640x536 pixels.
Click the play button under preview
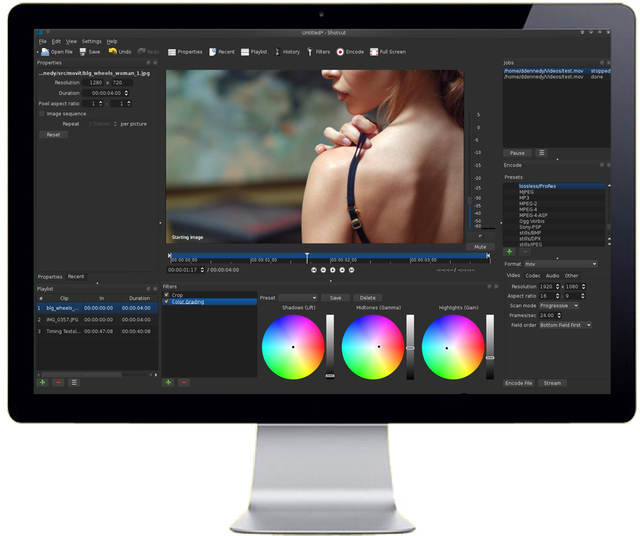point(333,270)
